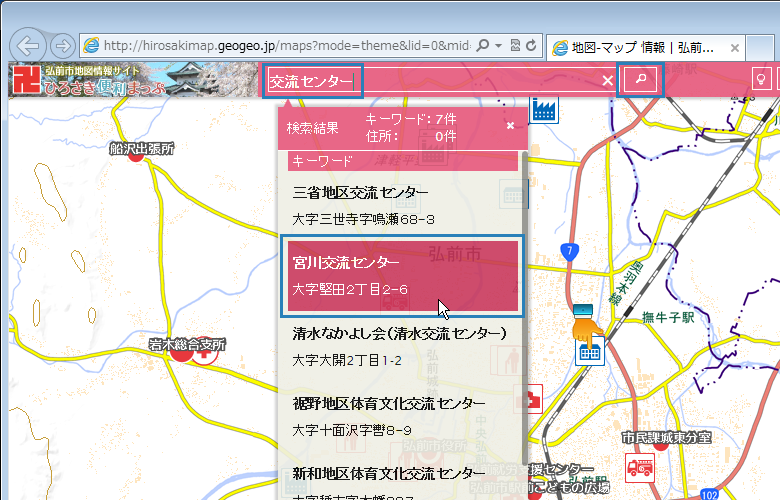Click the Route 102 shield on the map

click(x=709, y=495)
